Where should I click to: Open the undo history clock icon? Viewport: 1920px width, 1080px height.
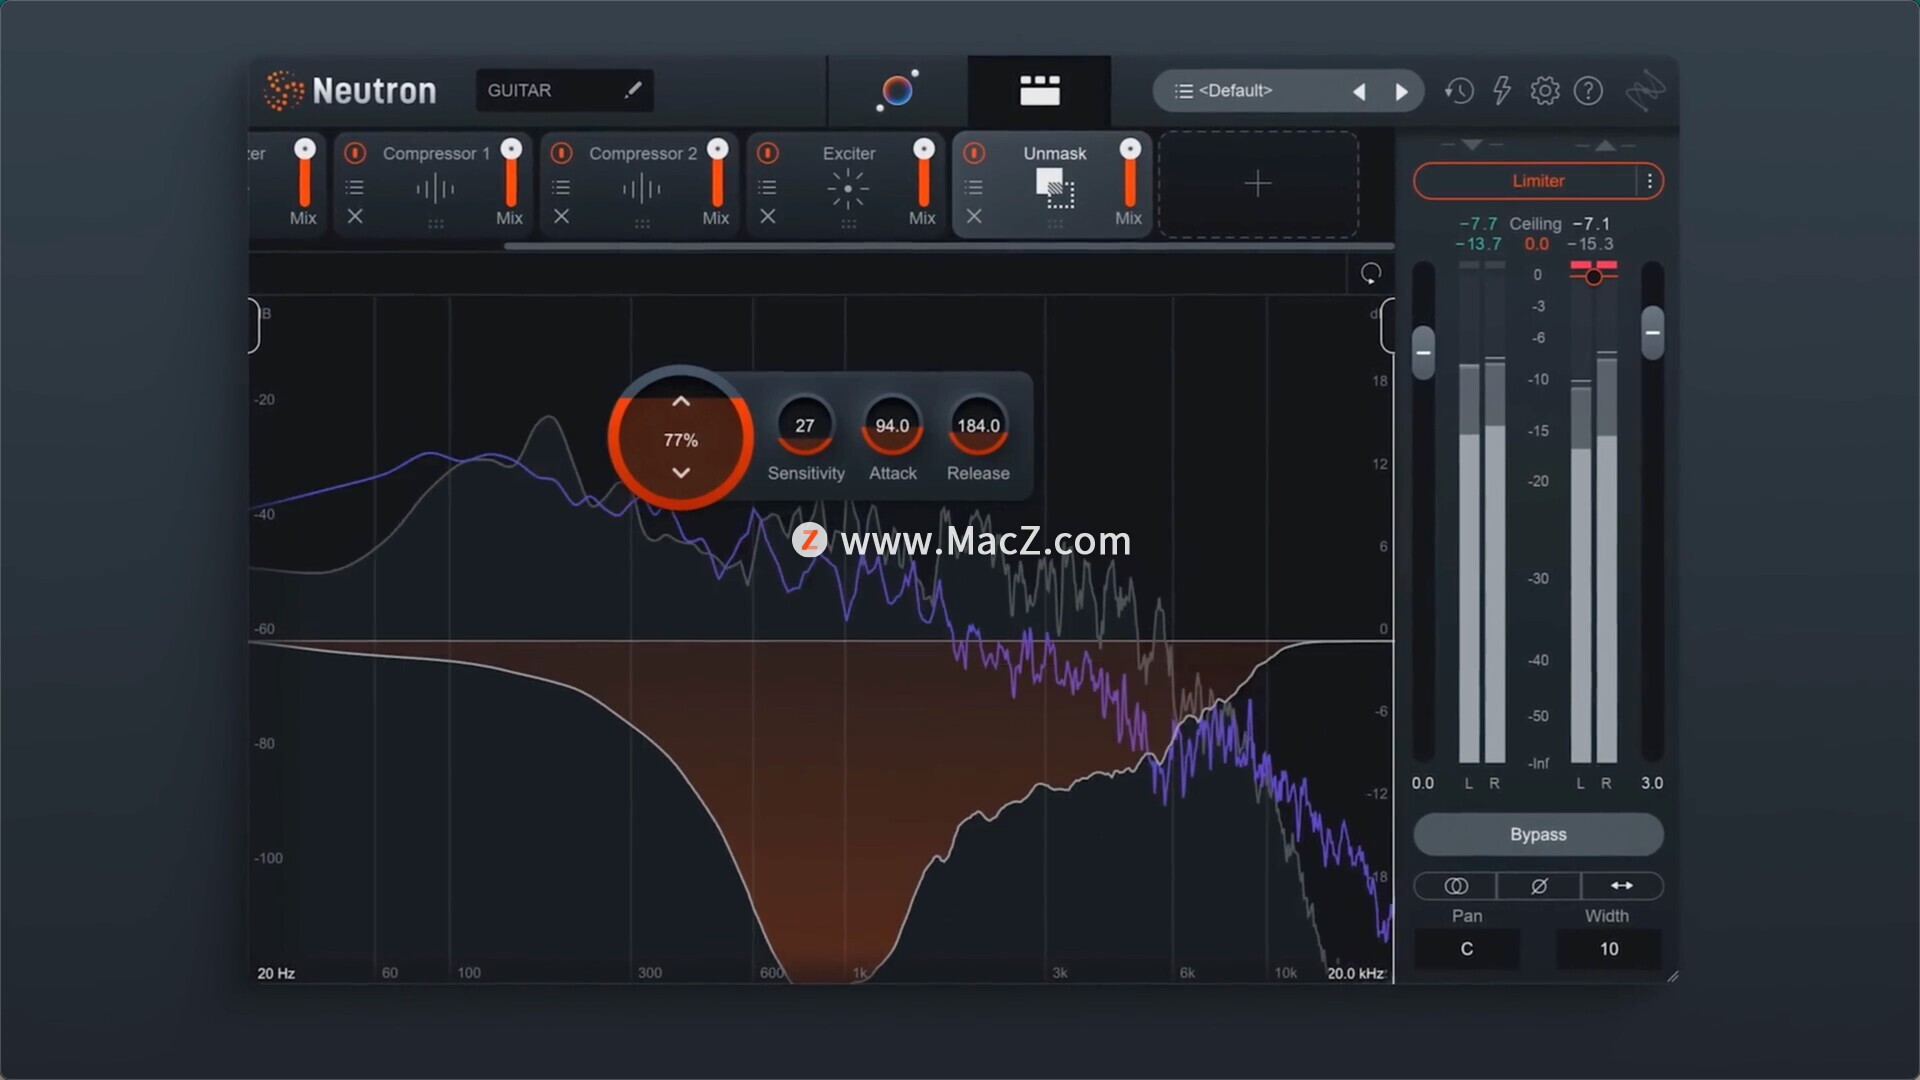coord(1459,91)
